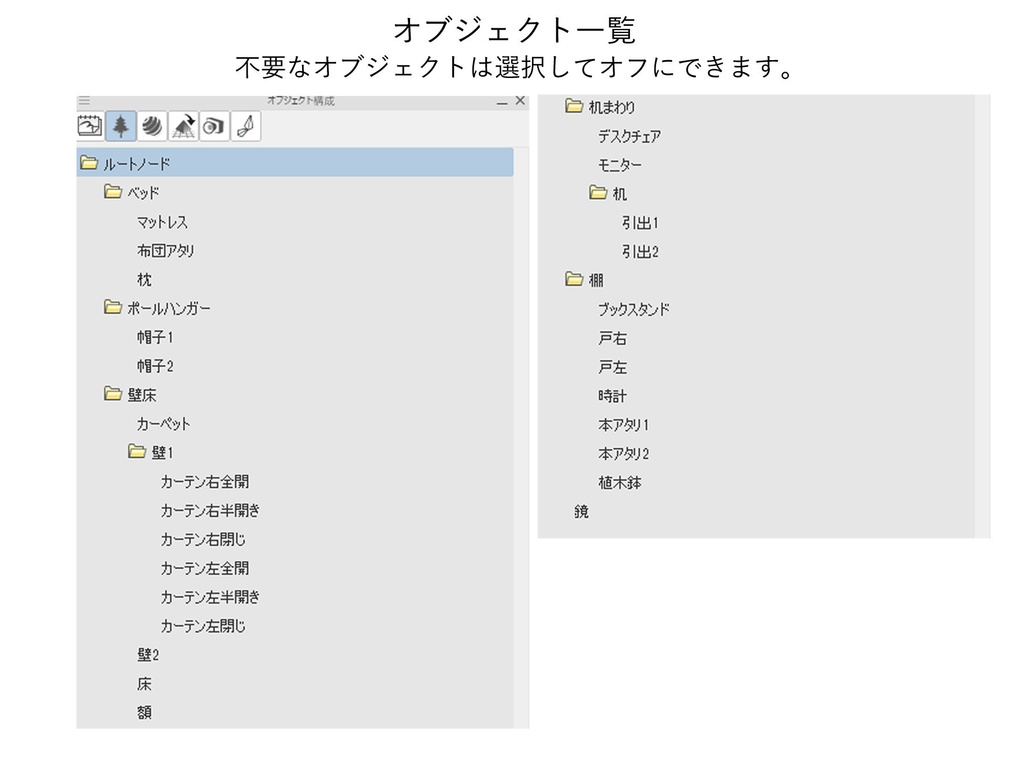Select the tree-shaped object filter icon
This screenshot has width=1024, height=757.
[x=119, y=125]
